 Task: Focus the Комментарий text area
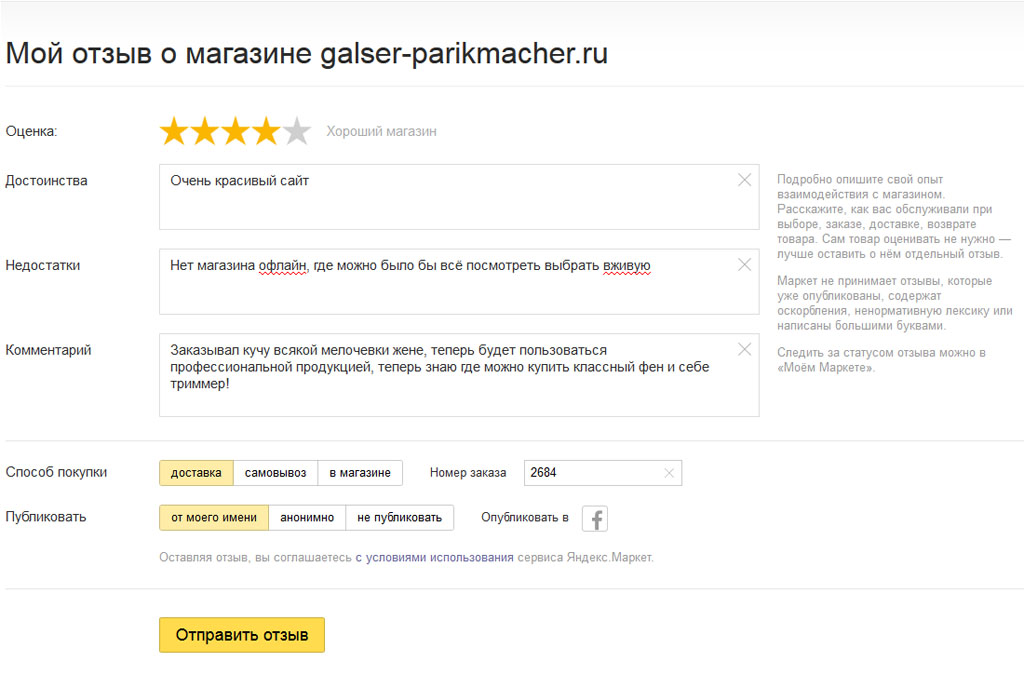(459, 375)
